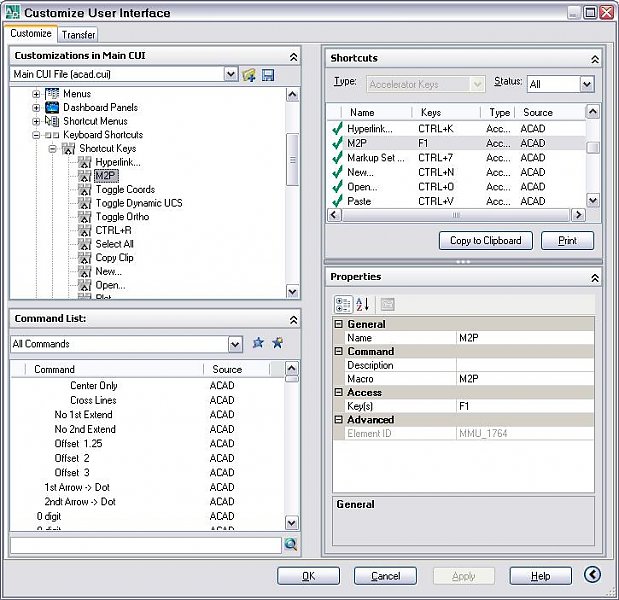Screen dimensions: 619x600
Task: Sort commands by Command column header
Action: pyautogui.click(x=114, y=369)
